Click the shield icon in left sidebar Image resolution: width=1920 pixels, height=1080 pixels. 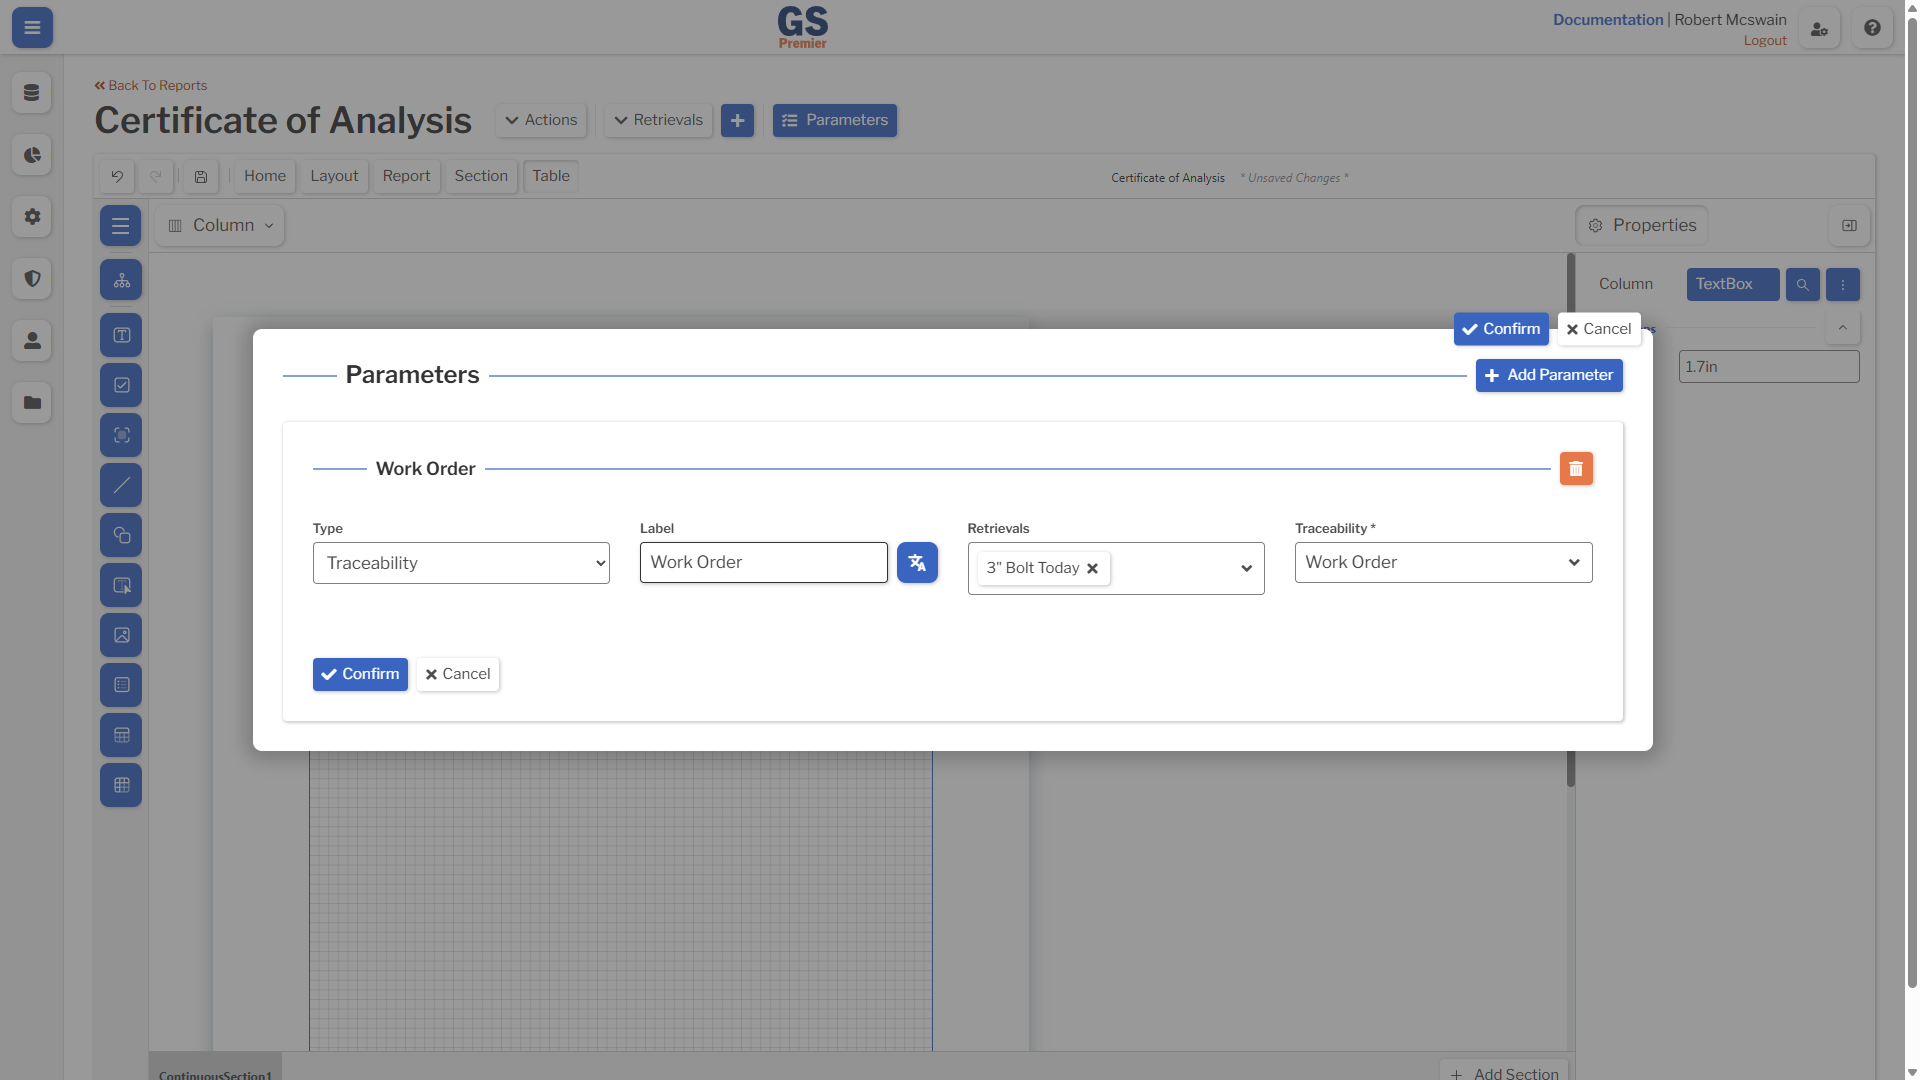(32, 279)
